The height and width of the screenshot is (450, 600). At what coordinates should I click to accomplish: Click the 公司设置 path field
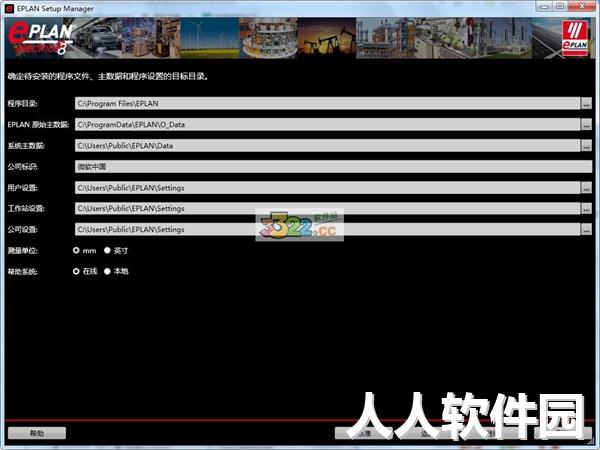(x=328, y=230)
